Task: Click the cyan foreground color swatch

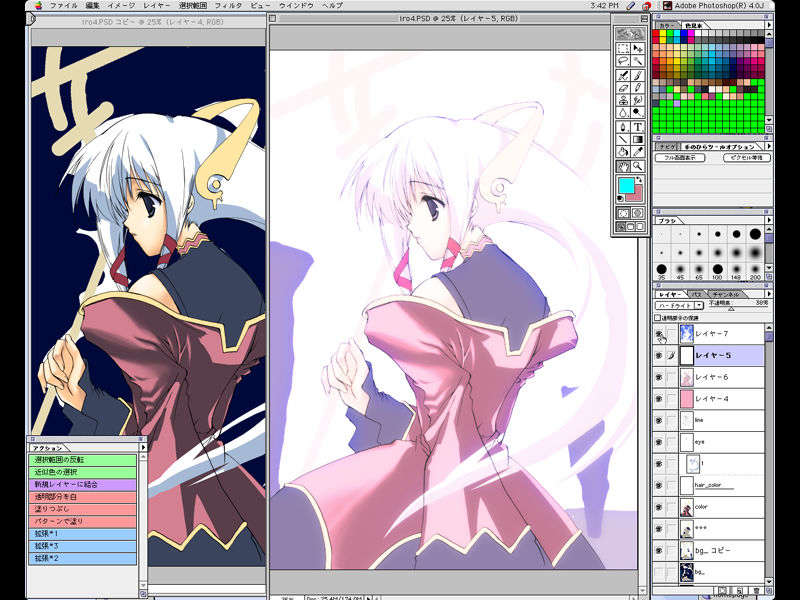Action: point(626,184)
